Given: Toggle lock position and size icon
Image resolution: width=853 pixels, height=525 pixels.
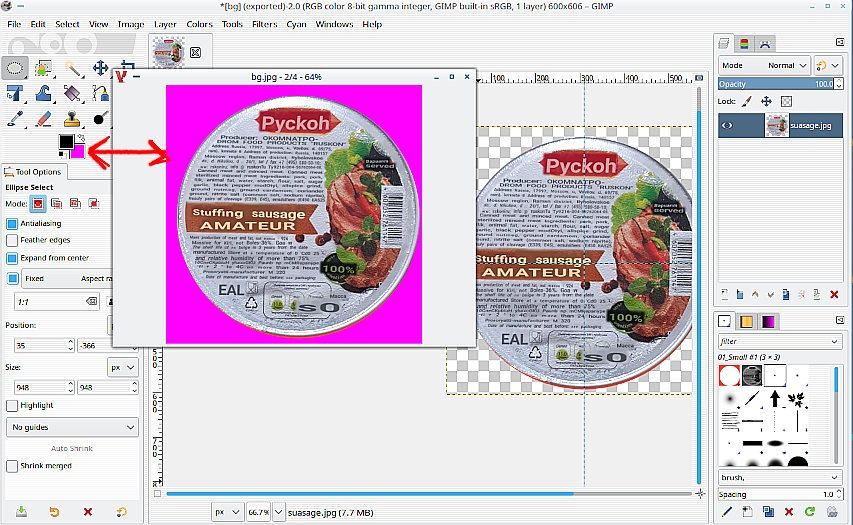Looking at the screenshot, I should [x=767, y=101].
